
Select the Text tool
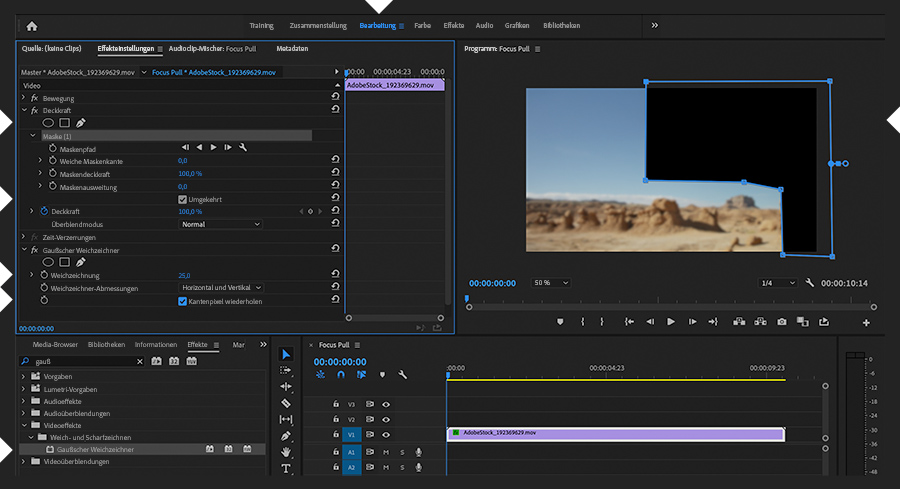click(x=287, y=469)
